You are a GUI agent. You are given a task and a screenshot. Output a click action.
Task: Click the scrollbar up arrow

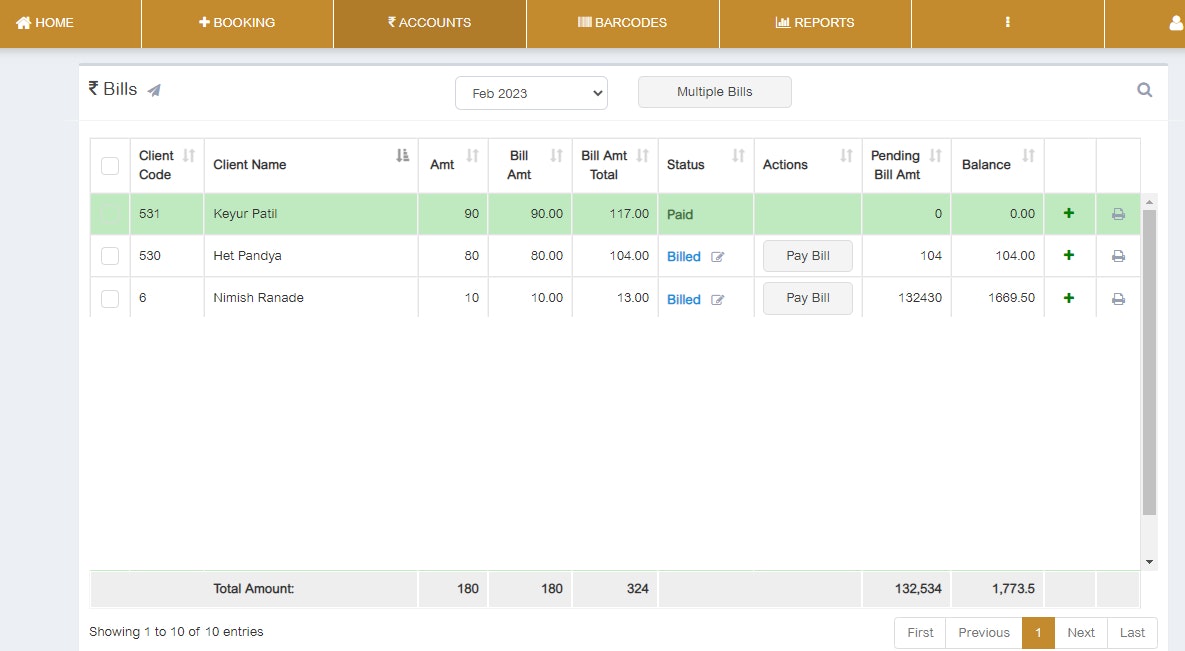[x=1149, y=202]
